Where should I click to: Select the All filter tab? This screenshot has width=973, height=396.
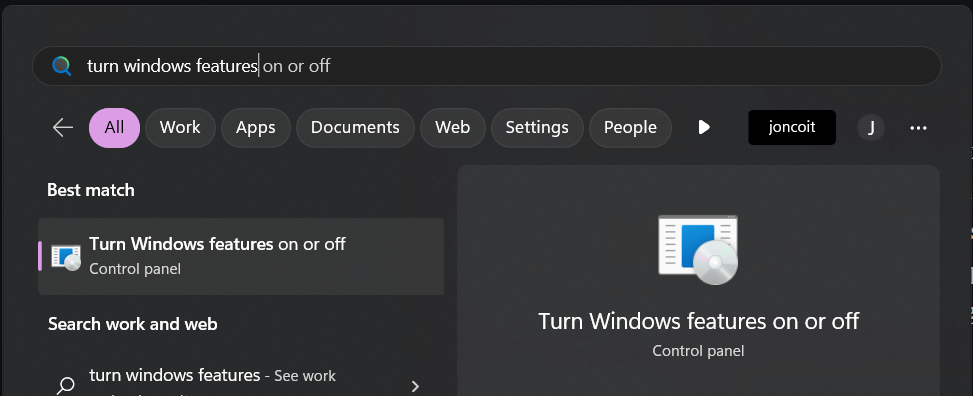coord(114,128)
